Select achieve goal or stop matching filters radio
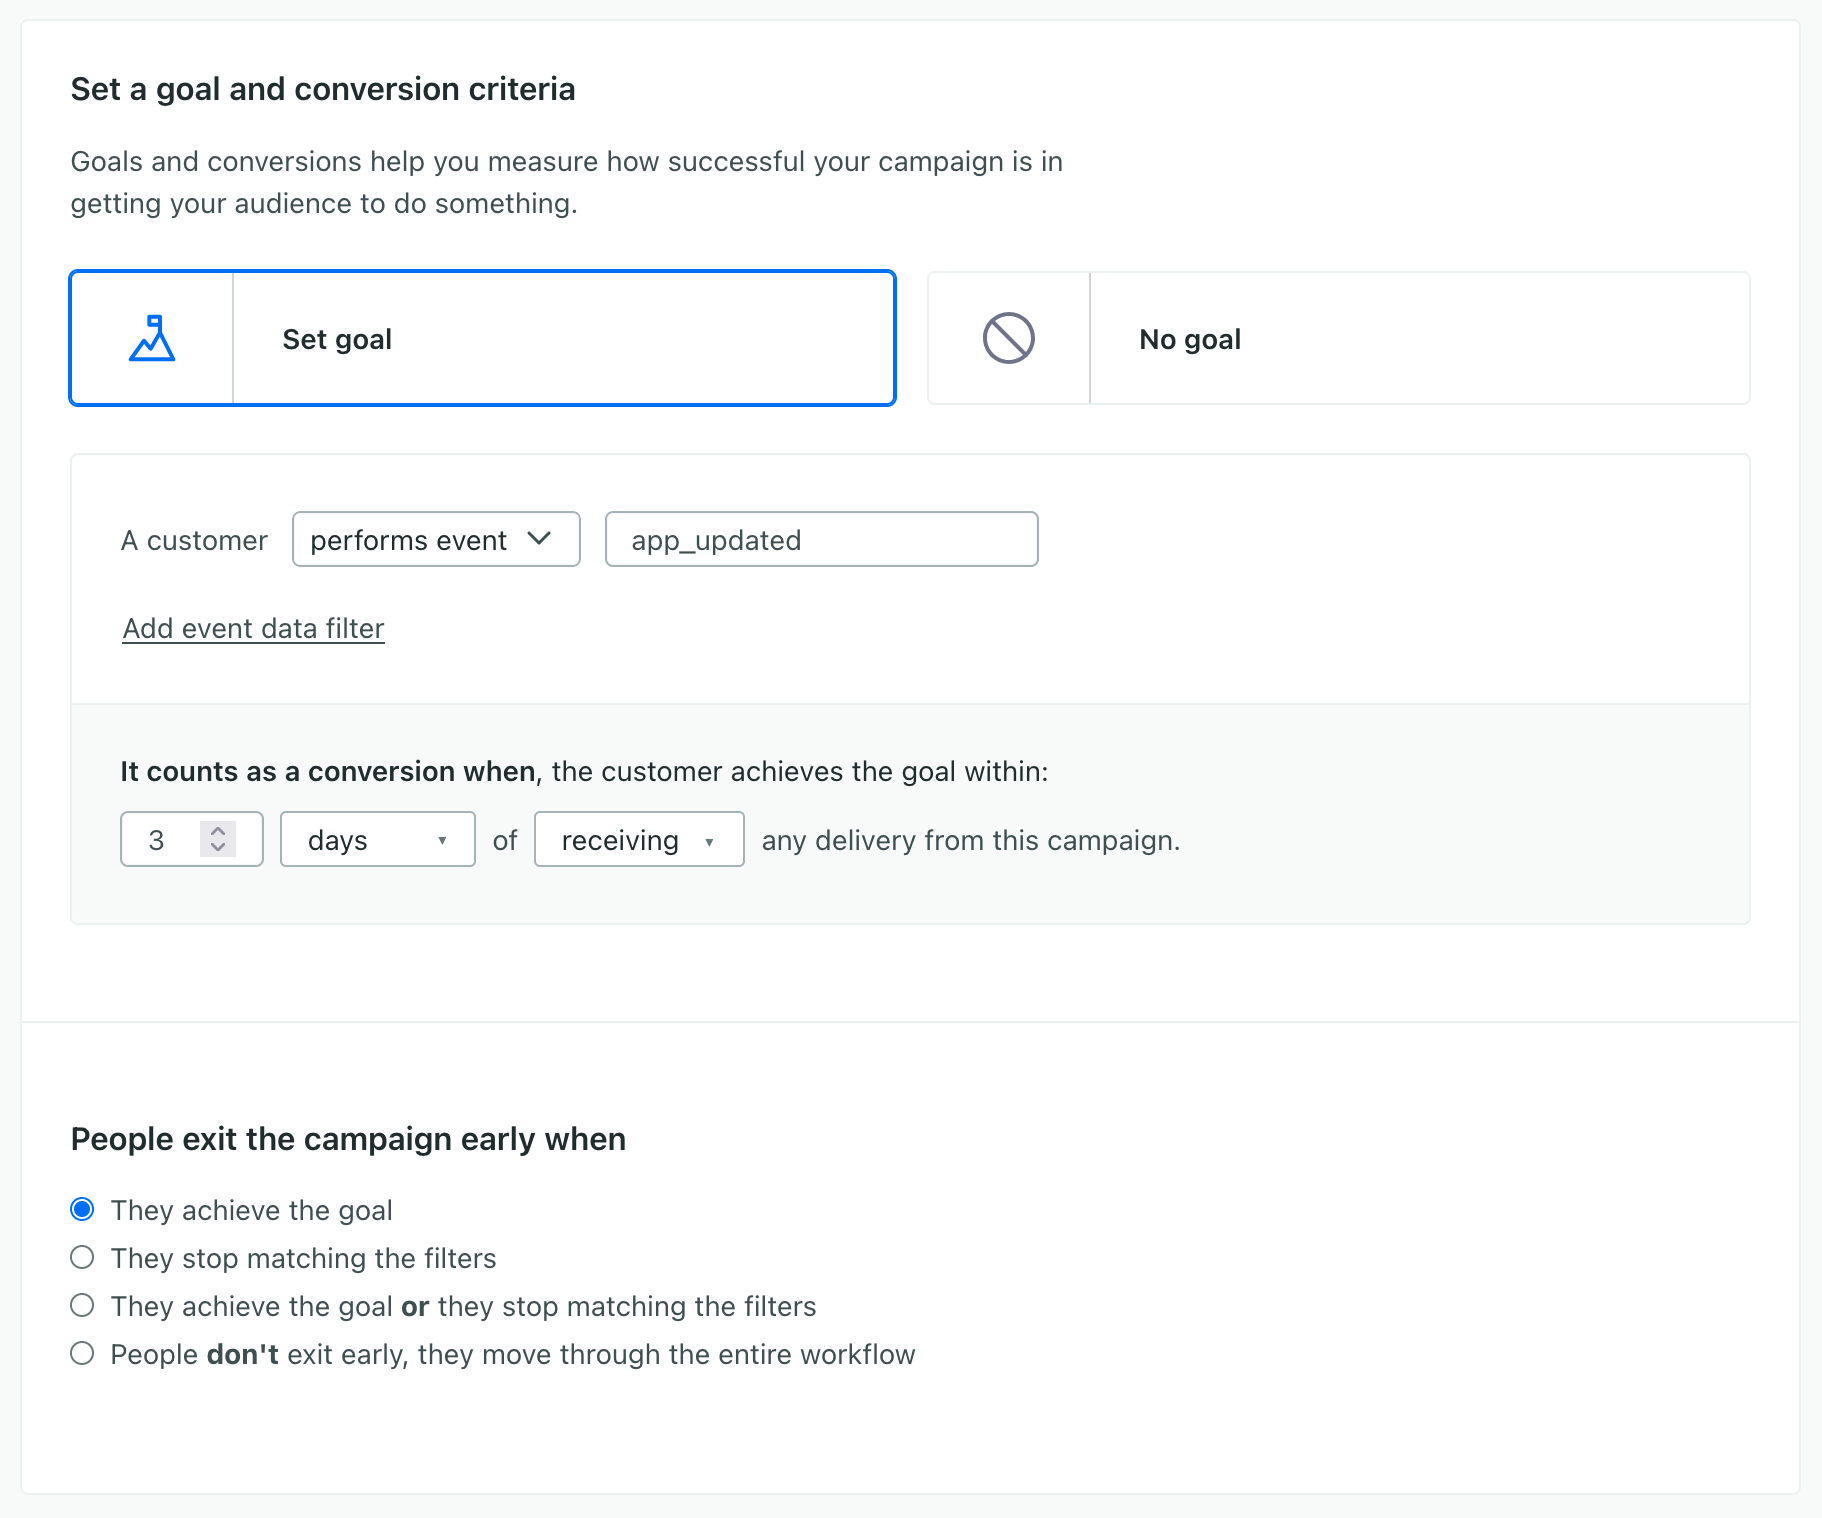Viewport: 1822px width, 1518px height. [x=82, y=1305]
